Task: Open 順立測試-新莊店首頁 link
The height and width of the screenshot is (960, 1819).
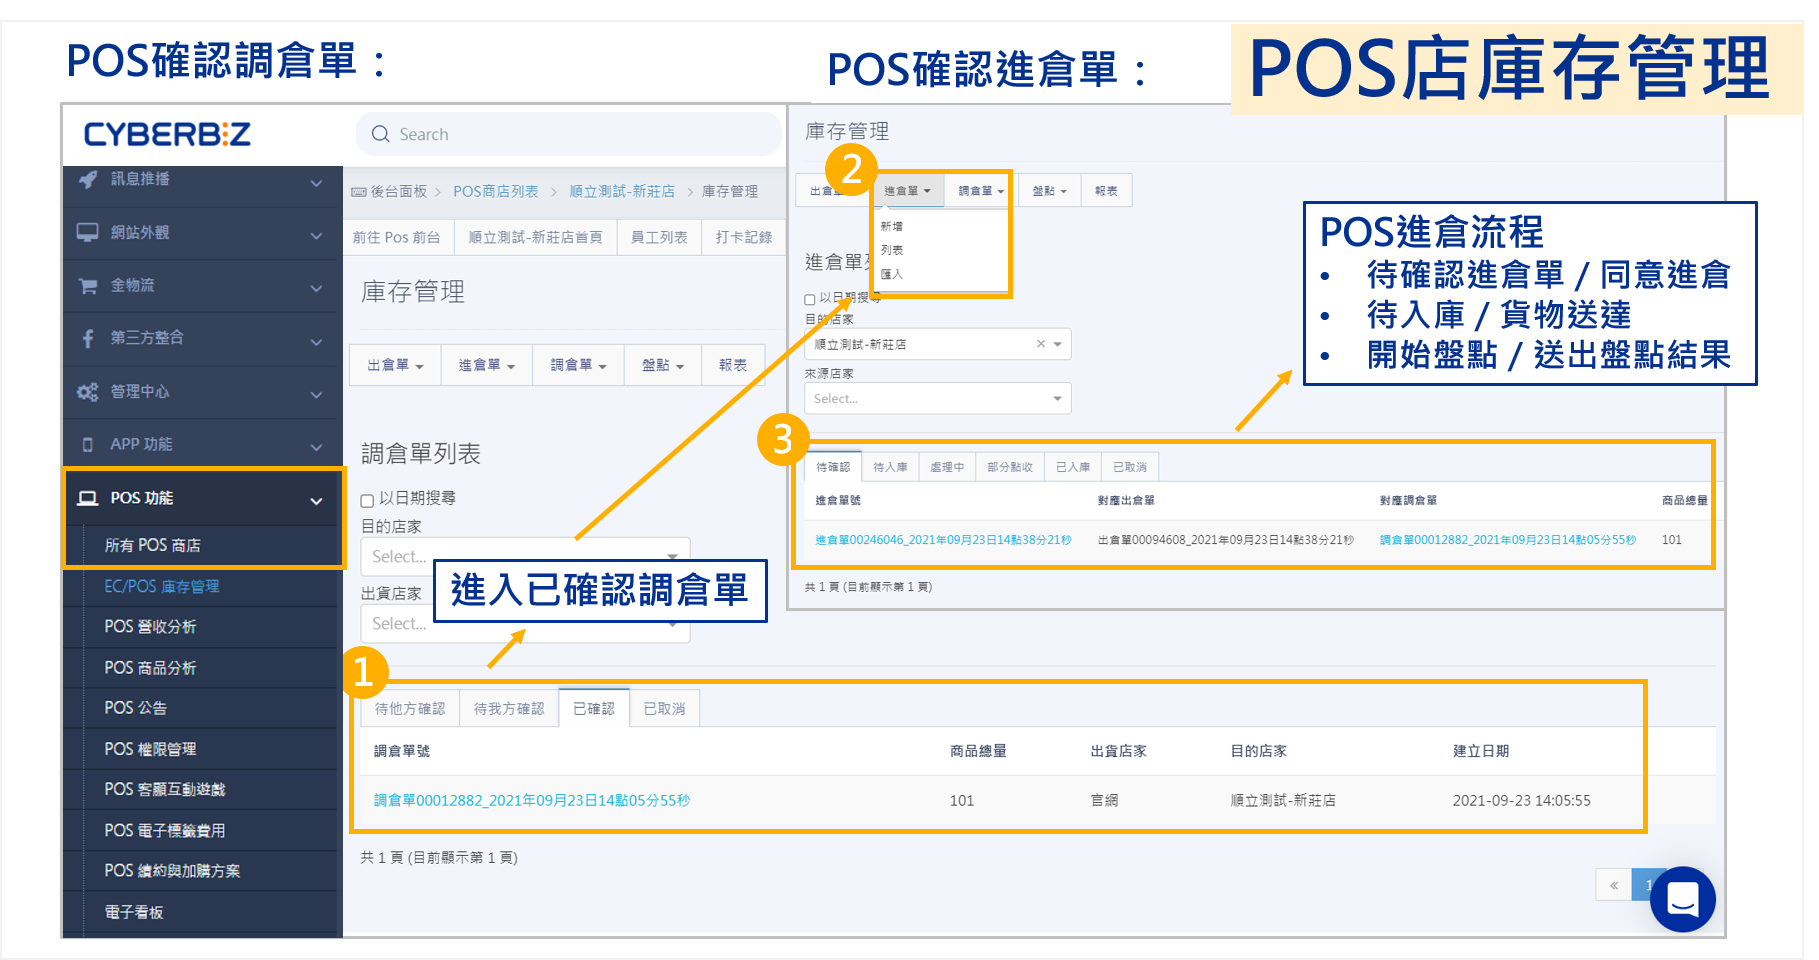Action: click(535, 237)
